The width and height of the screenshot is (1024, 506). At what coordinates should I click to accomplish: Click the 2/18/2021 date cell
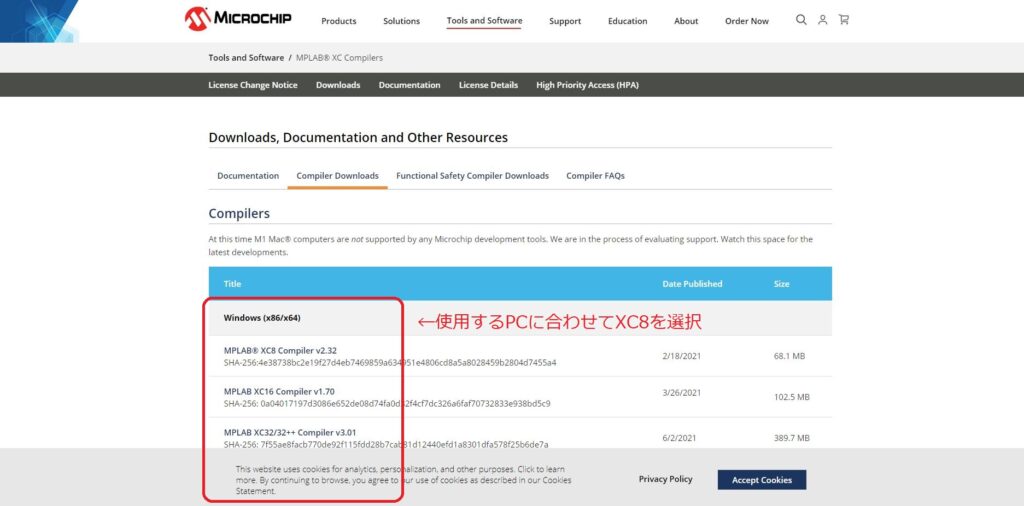[x=681, y=356]
